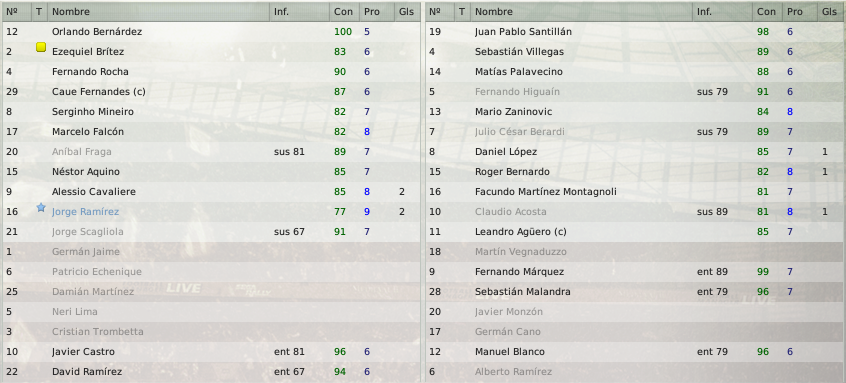Viewport: 846px width, 383px height.
Task: Click the Nº header in right table
Action: pyautogui.click(x=440, y=11)
